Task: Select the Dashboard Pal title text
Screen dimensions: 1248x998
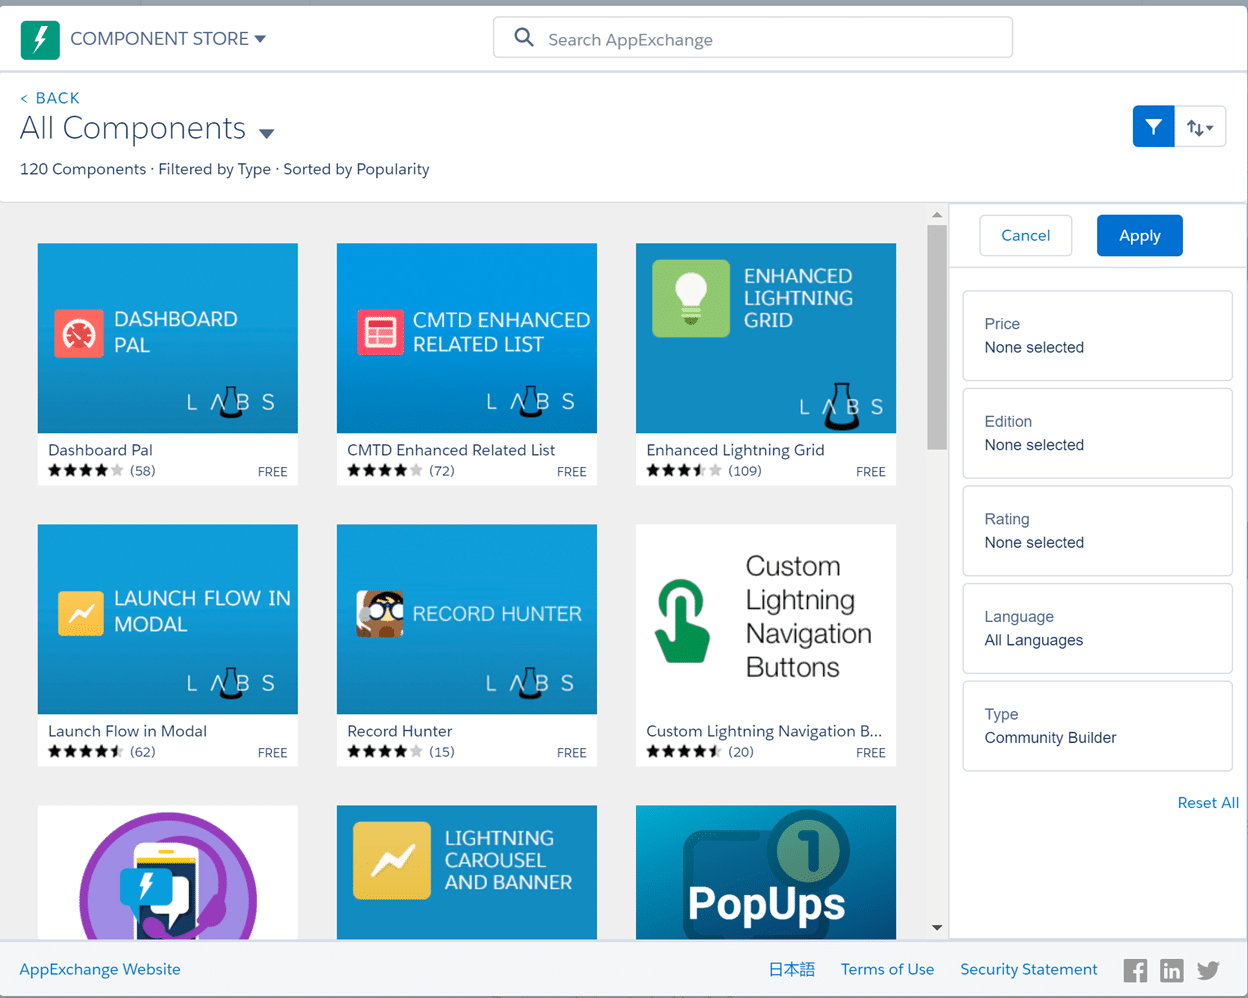Action: (x=100, y=450)
